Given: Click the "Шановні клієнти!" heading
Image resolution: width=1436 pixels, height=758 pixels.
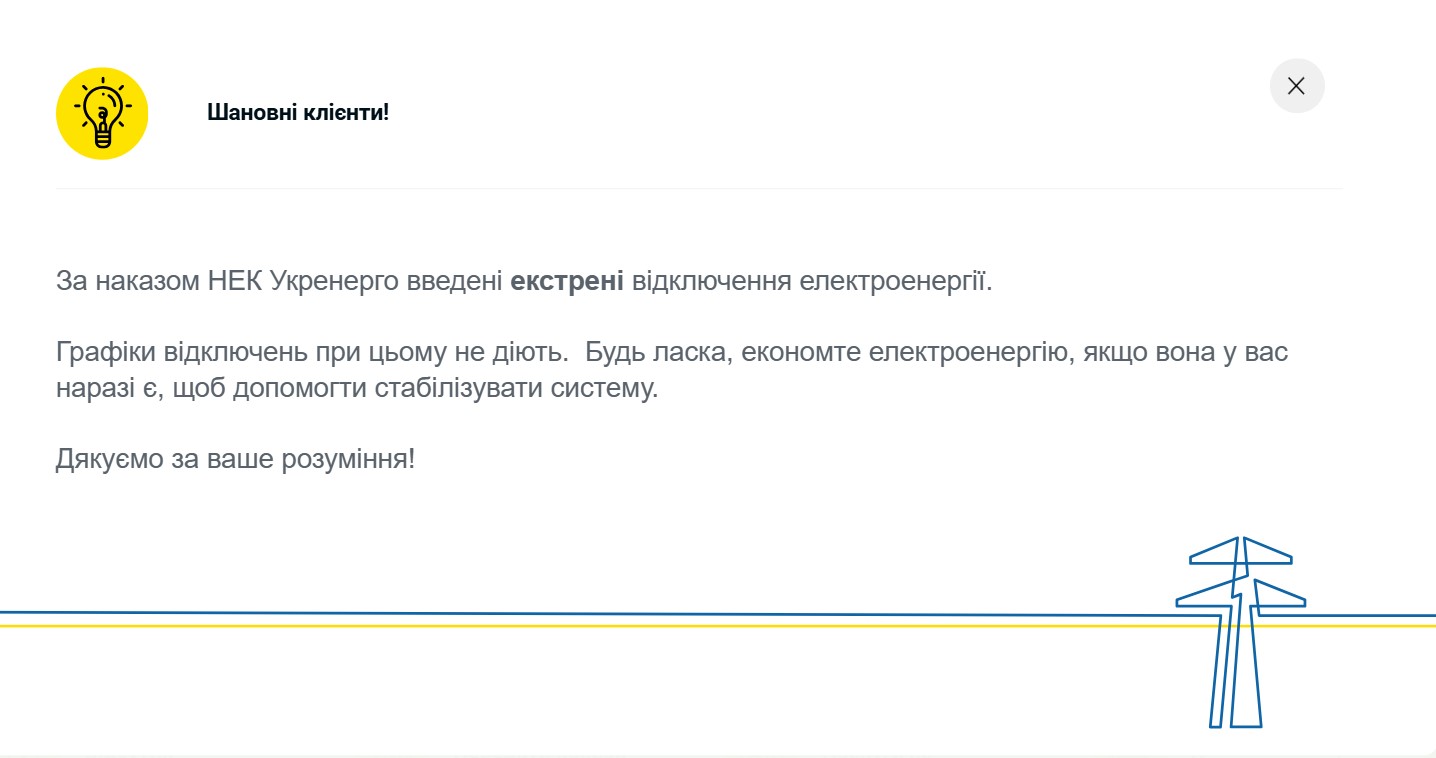Looking at the screenshot, I should coord(298,112).
